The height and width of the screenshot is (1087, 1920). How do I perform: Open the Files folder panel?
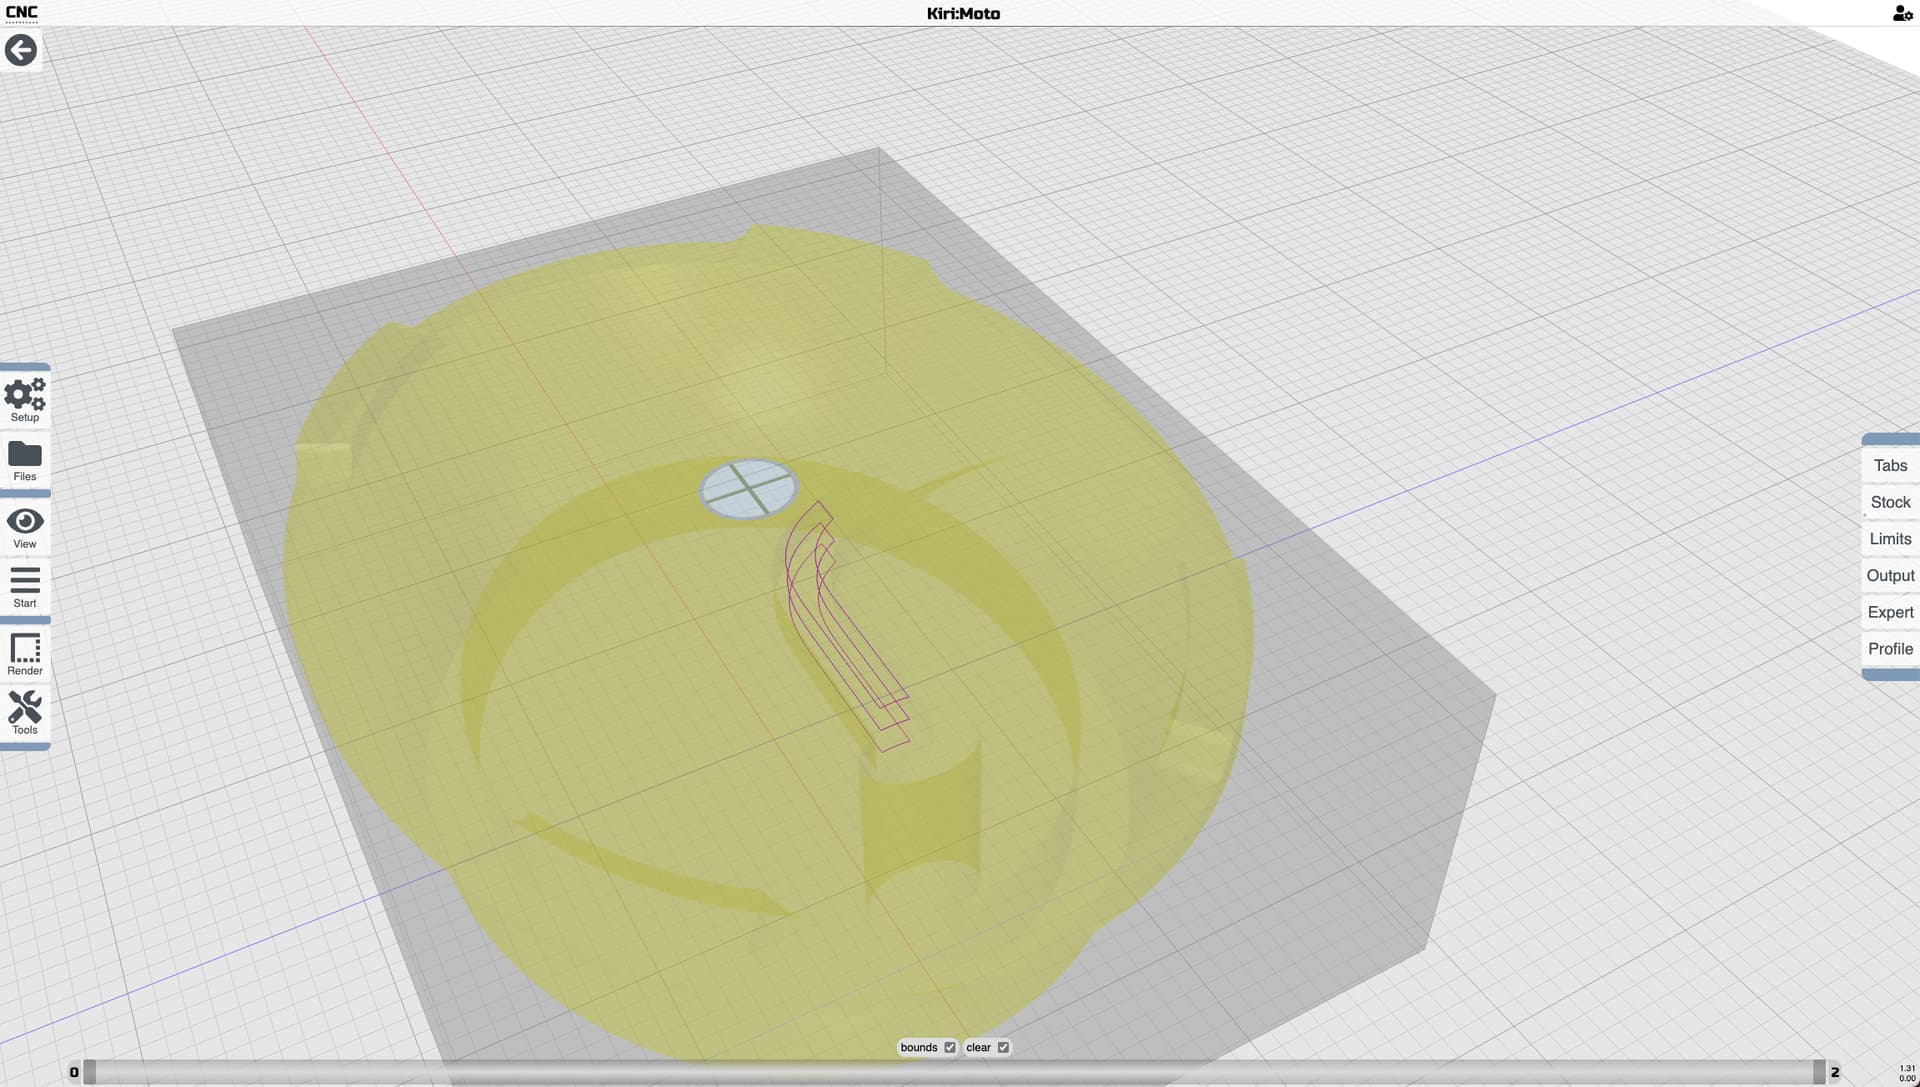pyautogui.click(x=25, y=461)
